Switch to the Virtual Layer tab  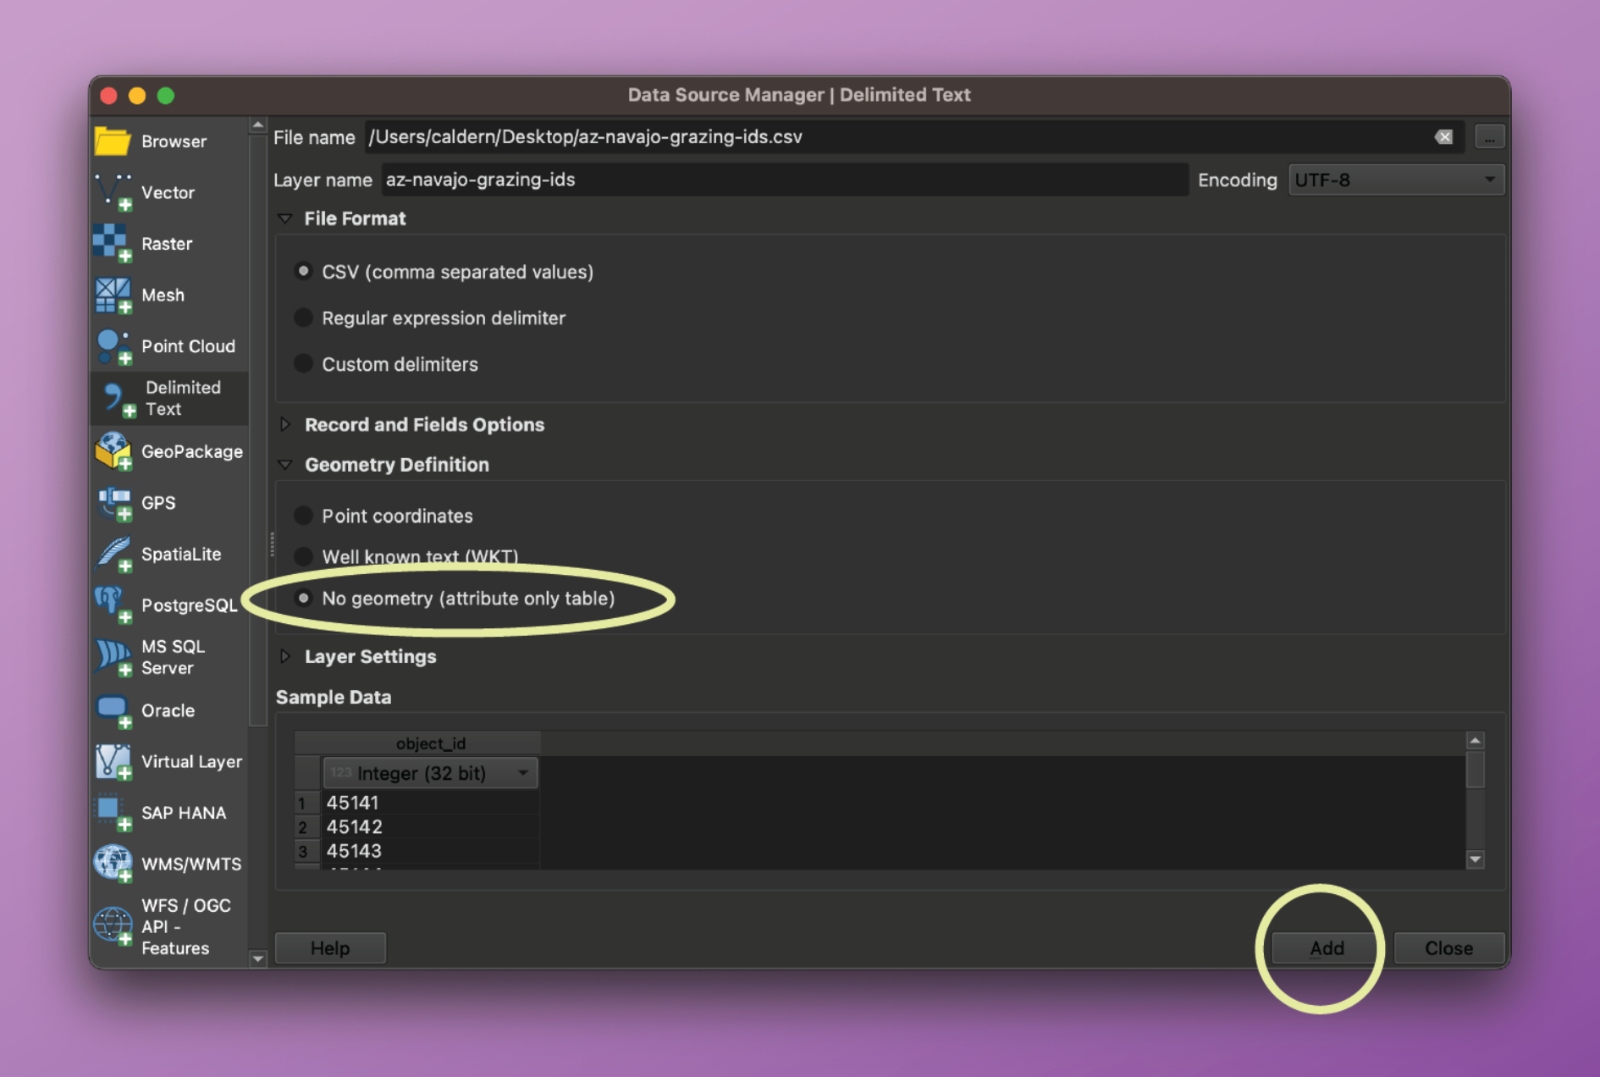170,762
